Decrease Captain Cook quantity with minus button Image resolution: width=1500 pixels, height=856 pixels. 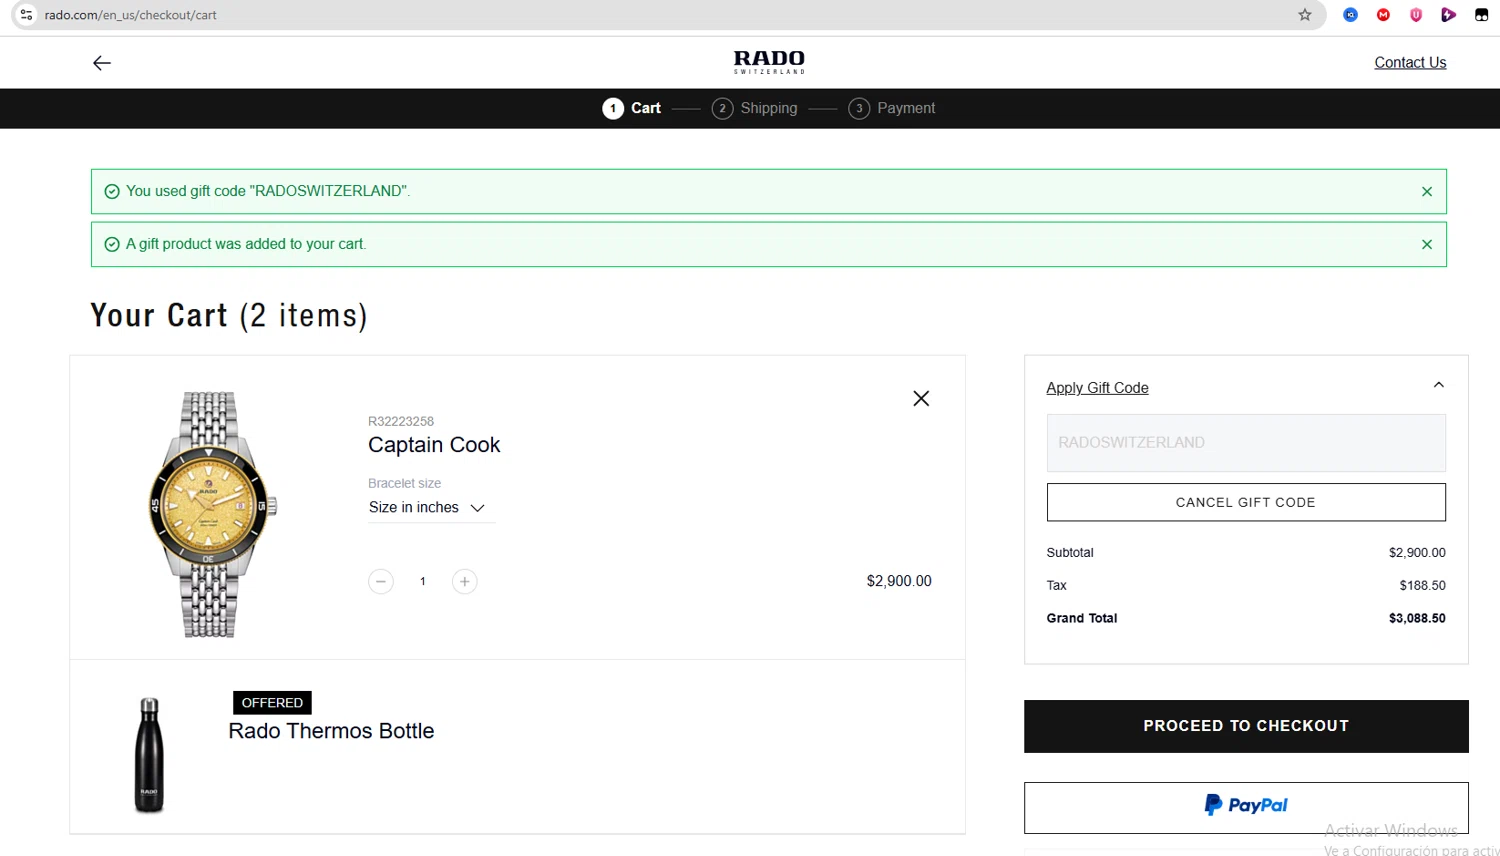pos(381,581)
